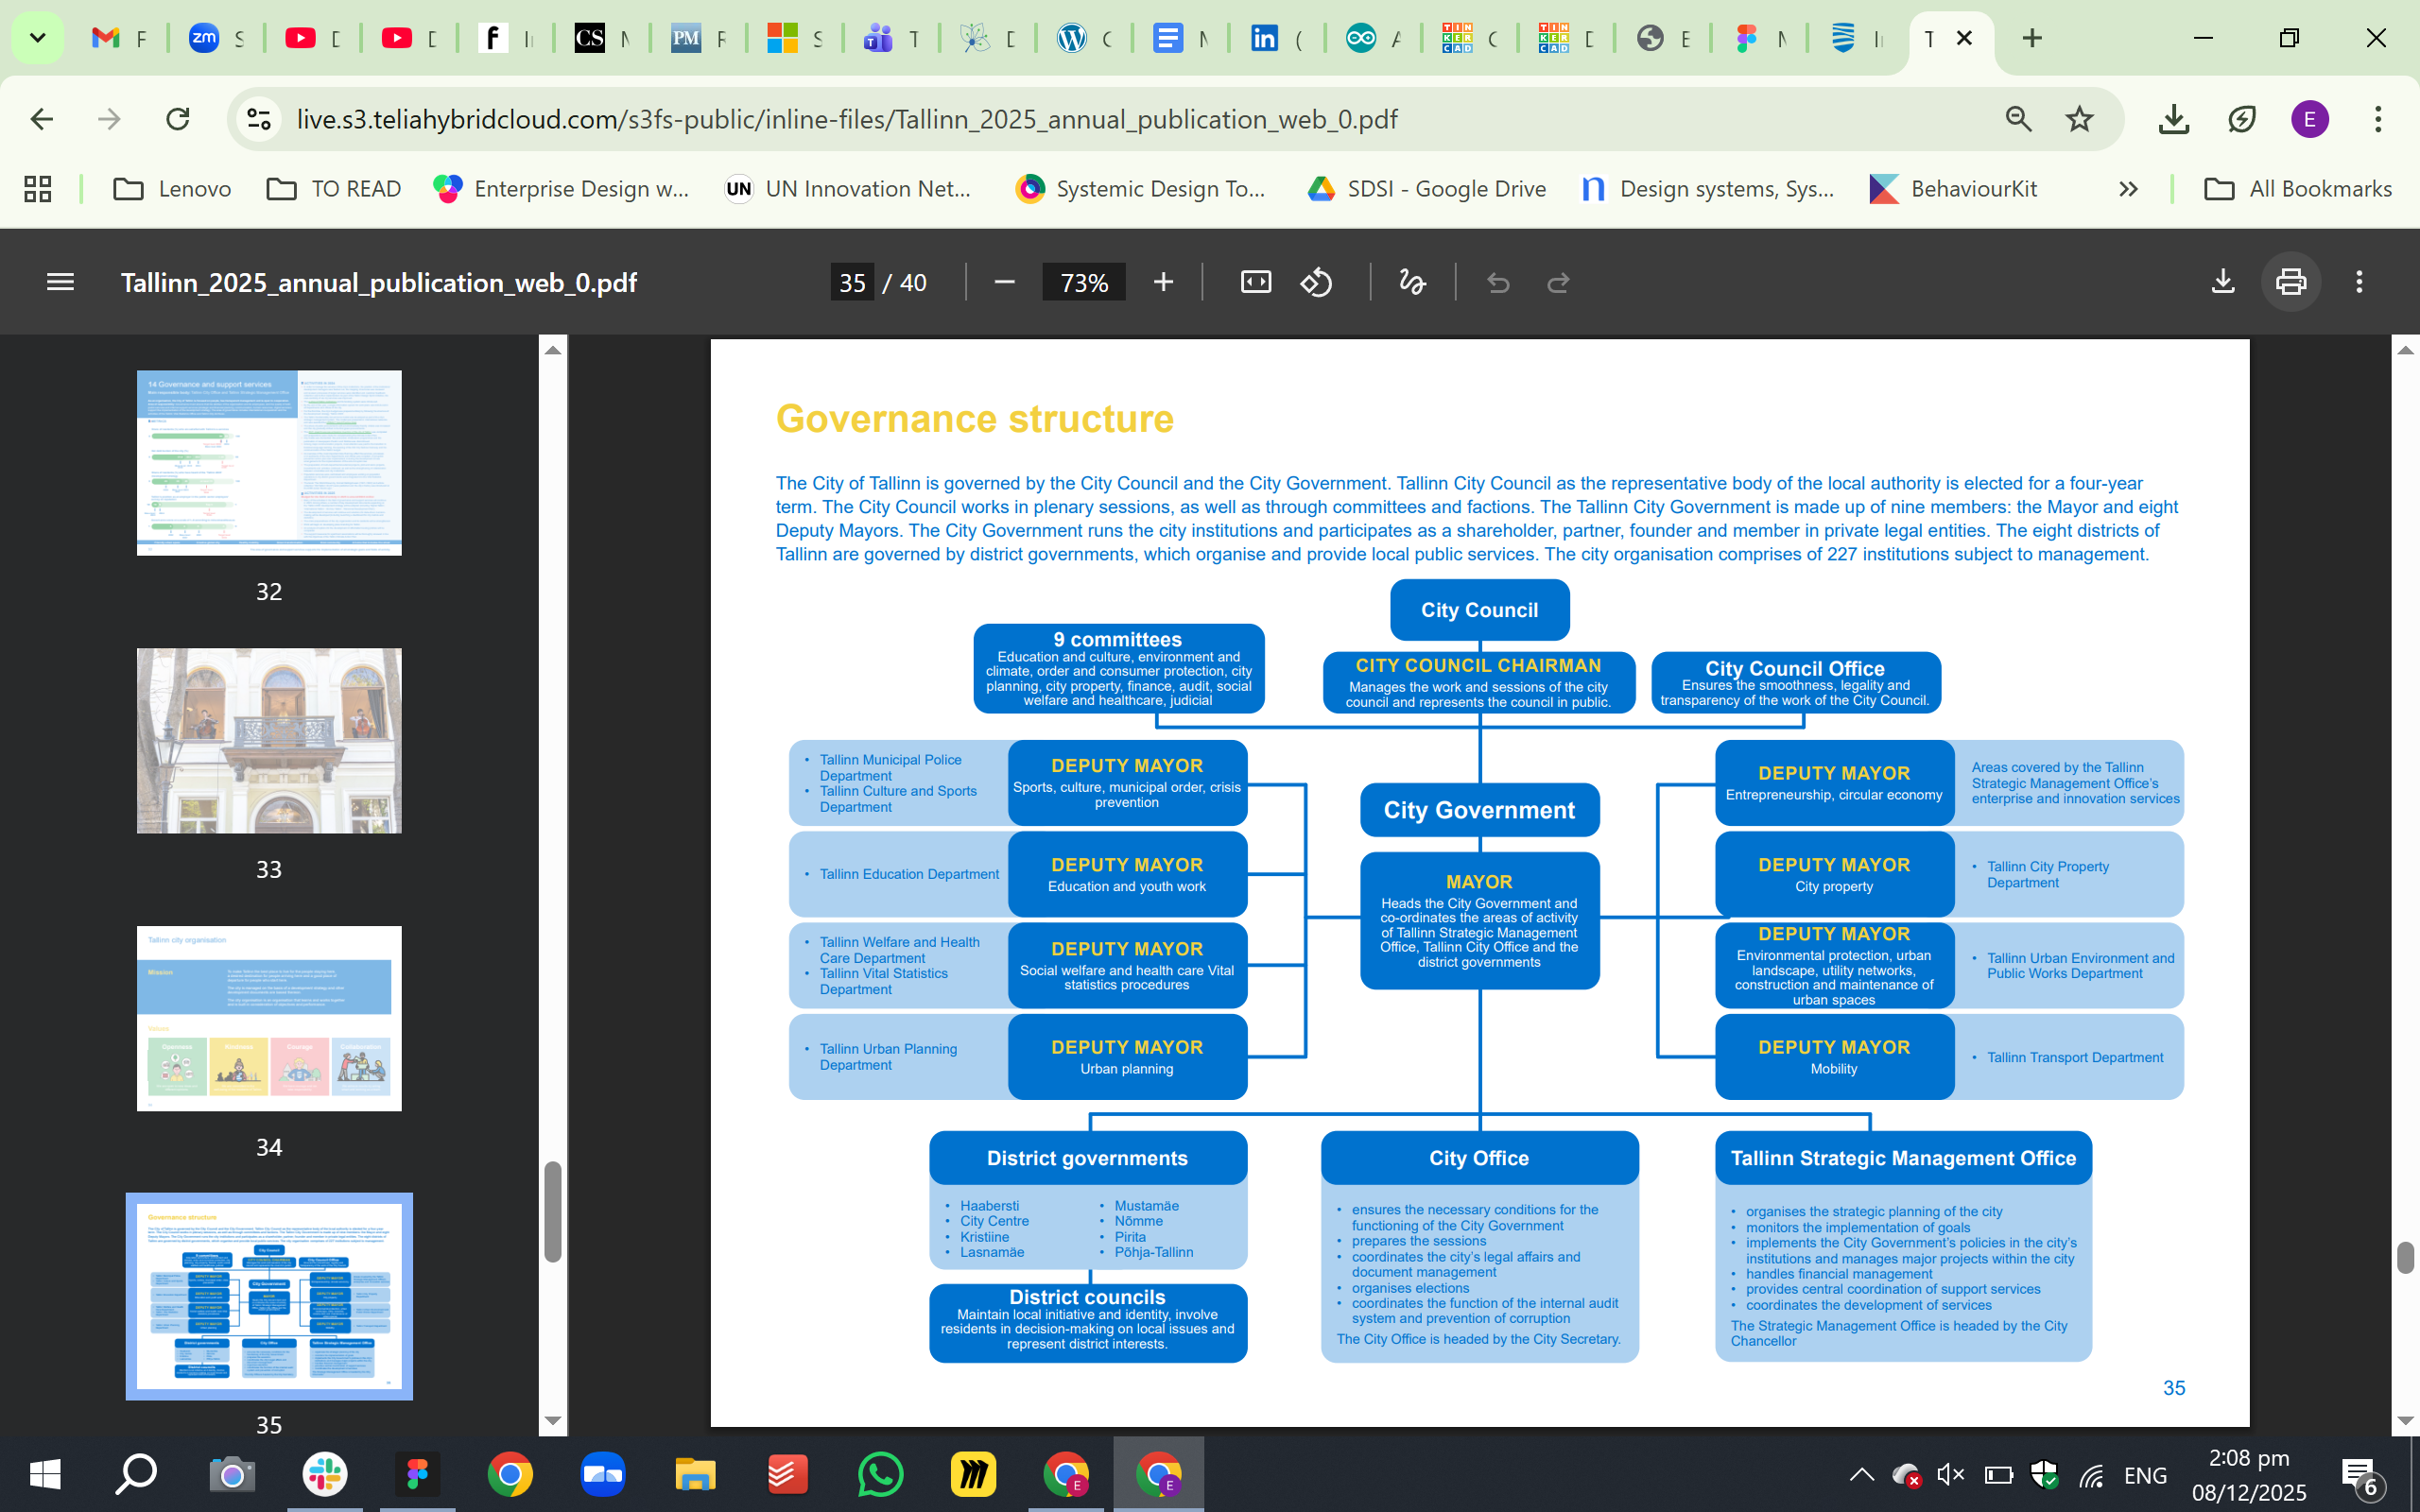
Task: Click the zoom out minus icon
Action: click(1004, 283)
